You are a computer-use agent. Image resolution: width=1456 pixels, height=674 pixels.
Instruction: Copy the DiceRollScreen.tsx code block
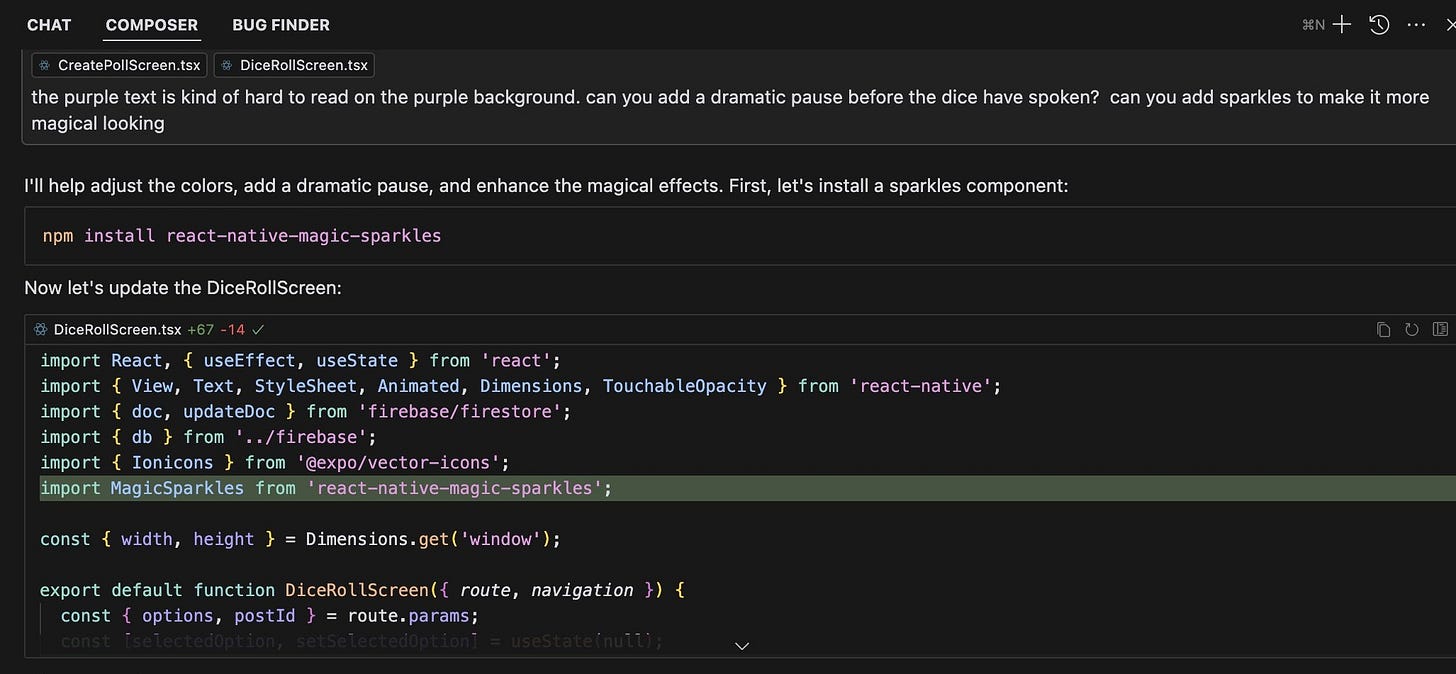coord(1384,329)
